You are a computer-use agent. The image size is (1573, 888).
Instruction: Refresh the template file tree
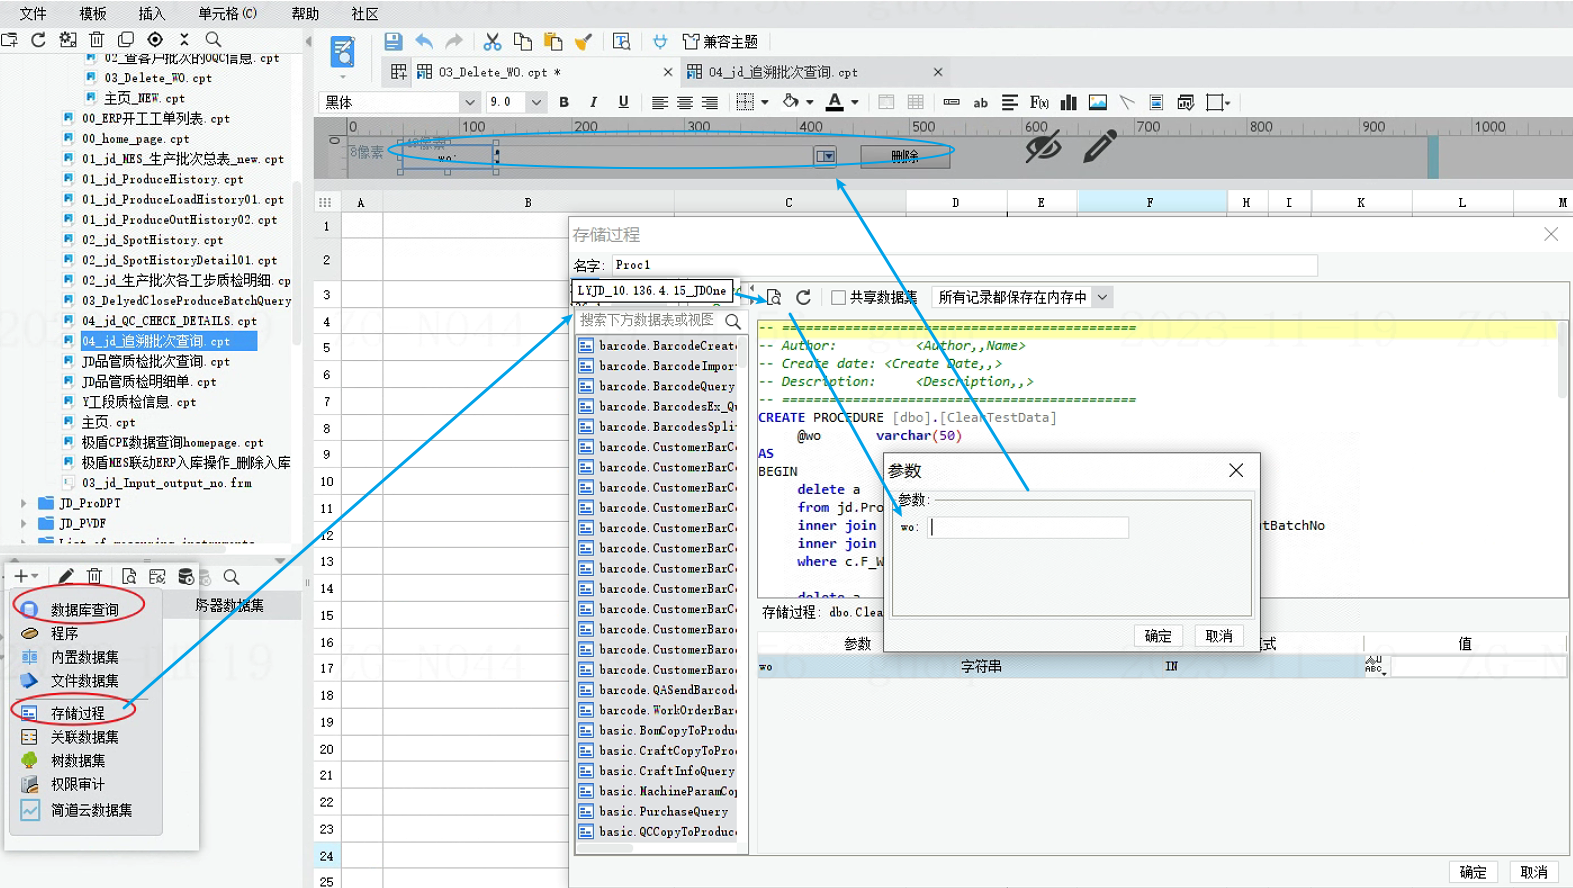click(39, 39)
